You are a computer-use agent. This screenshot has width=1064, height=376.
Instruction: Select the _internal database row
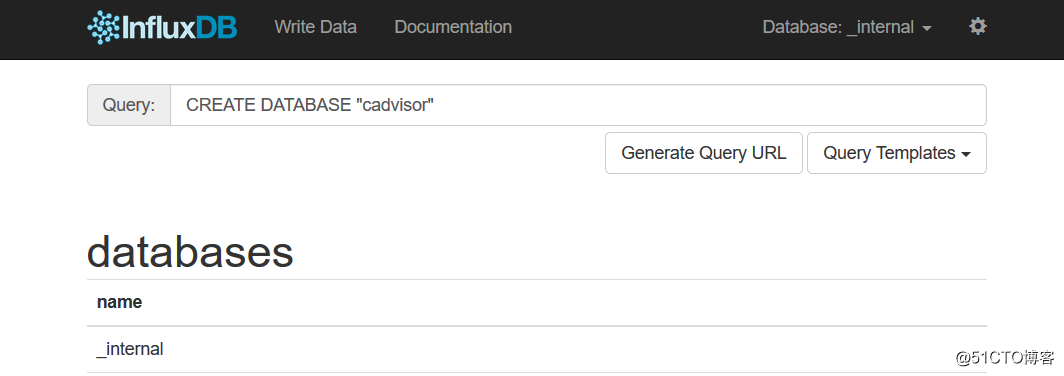537,350
